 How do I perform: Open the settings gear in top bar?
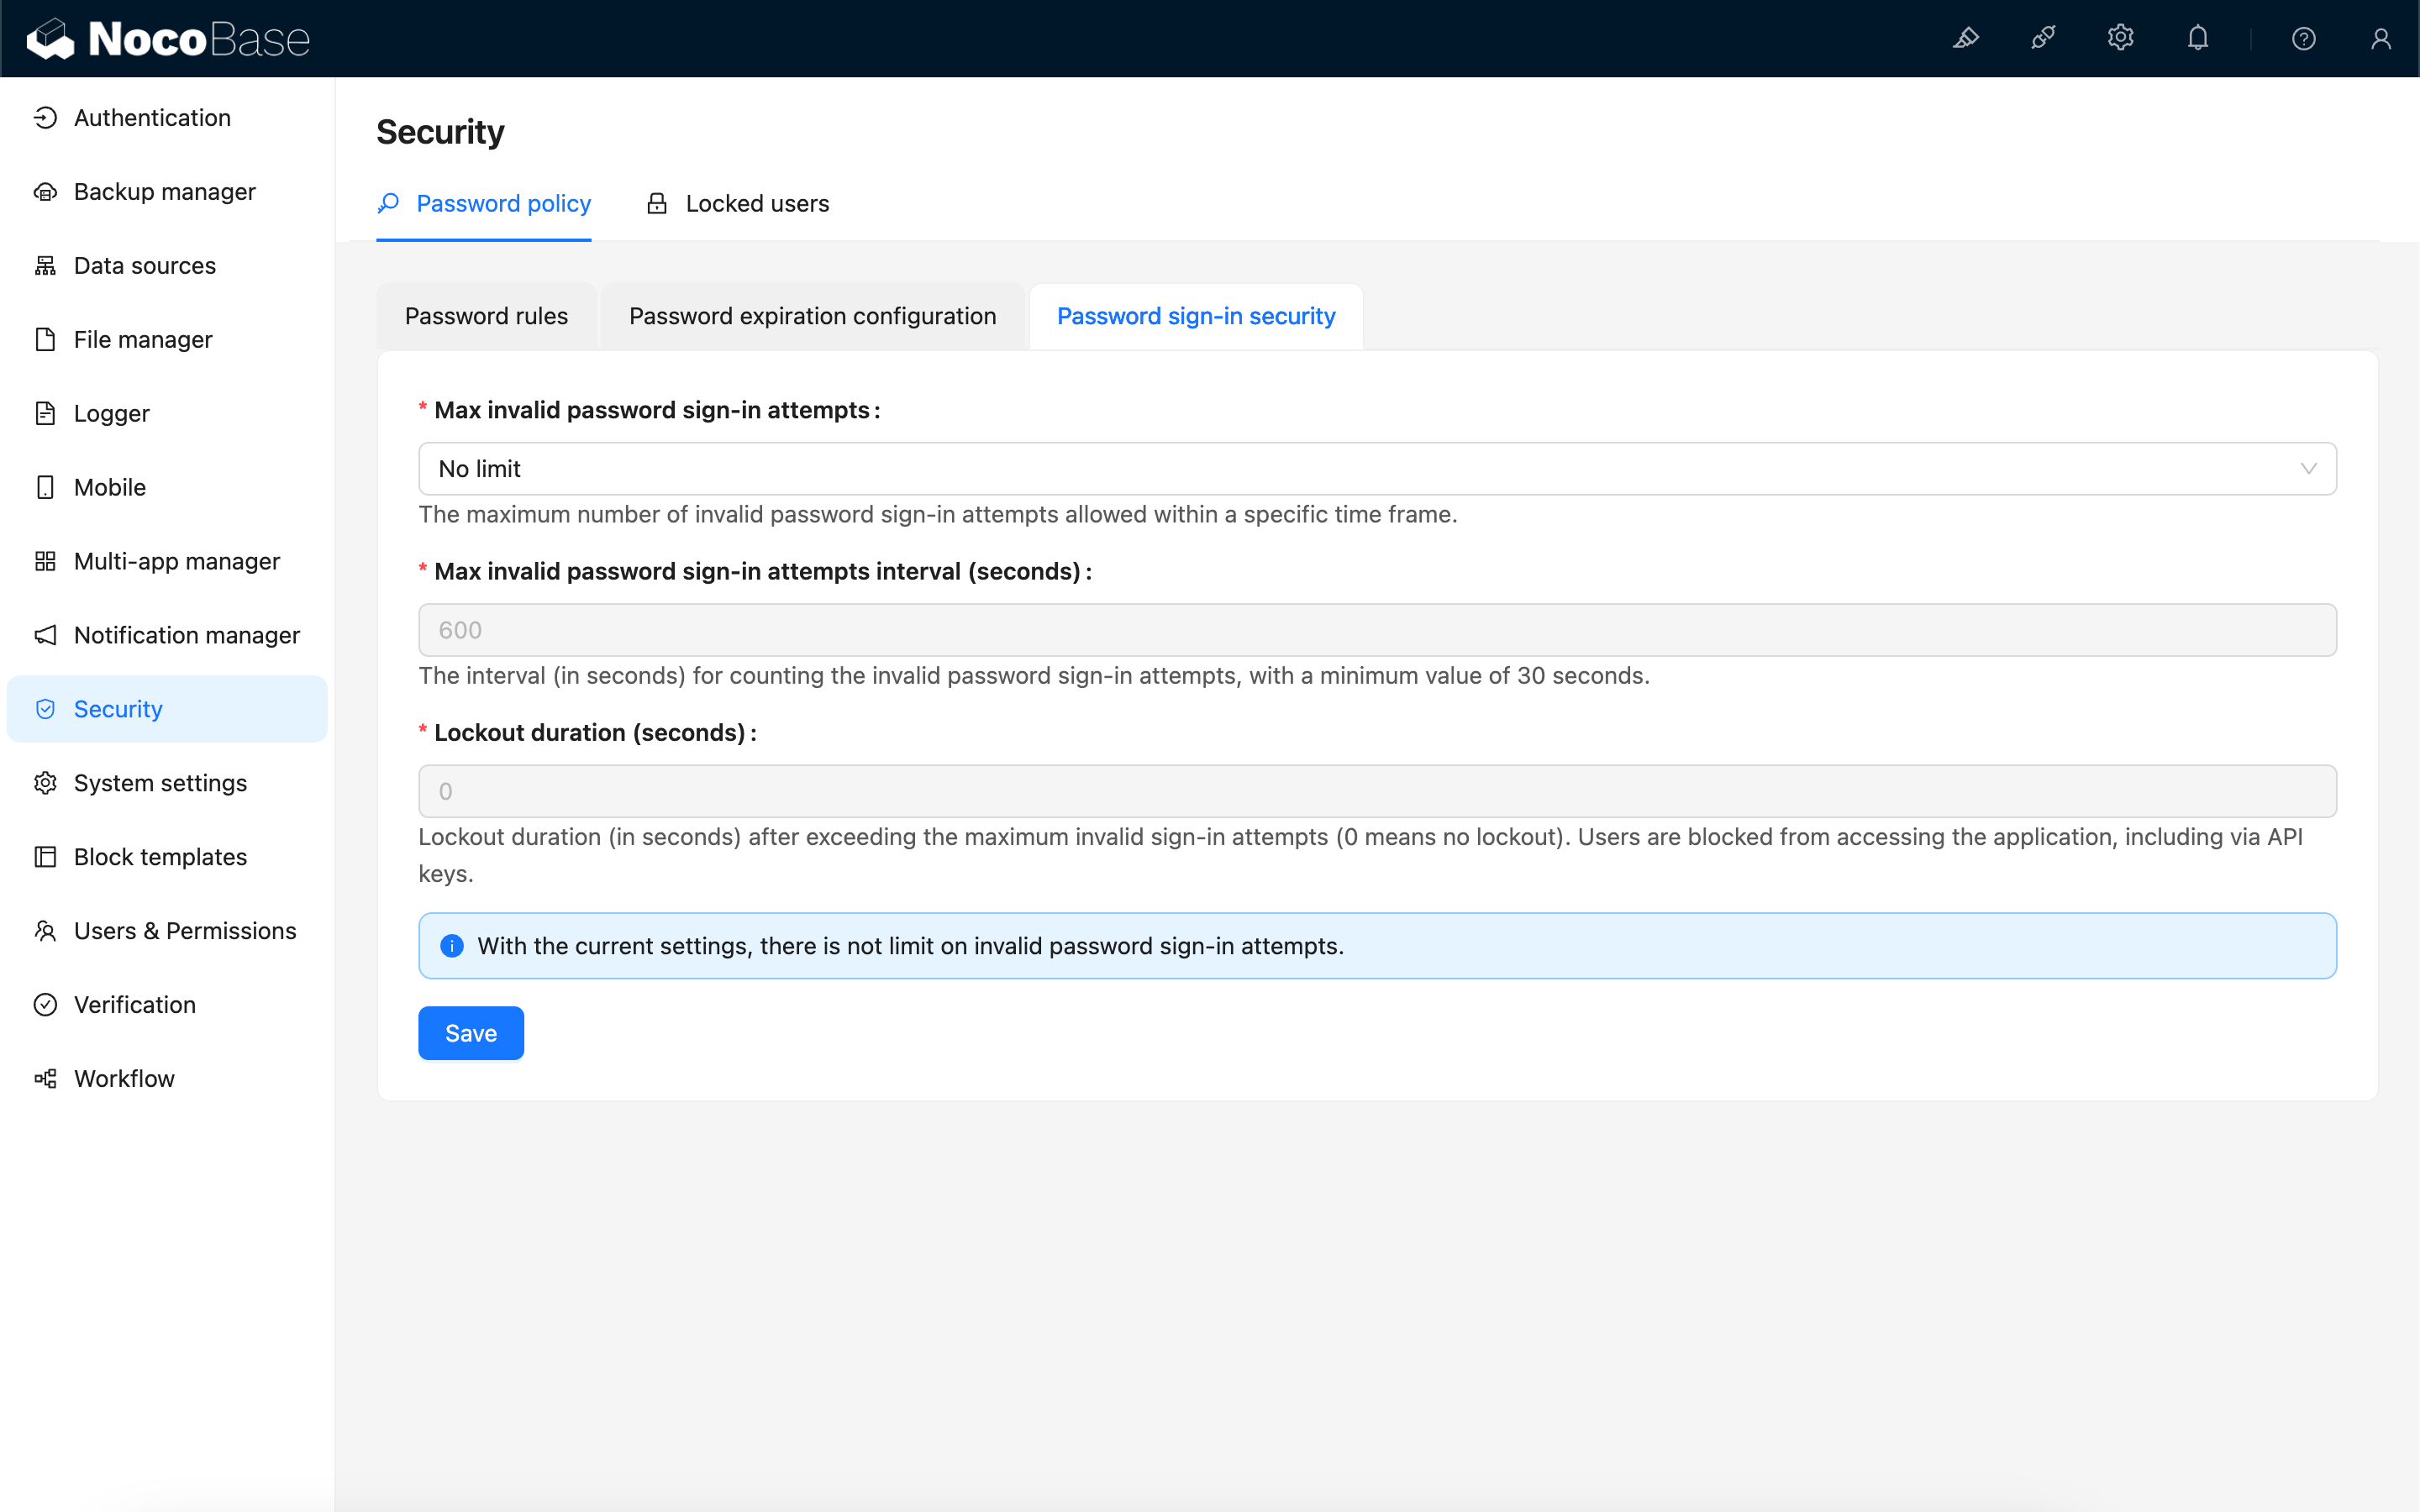[x=2120, y=38]
